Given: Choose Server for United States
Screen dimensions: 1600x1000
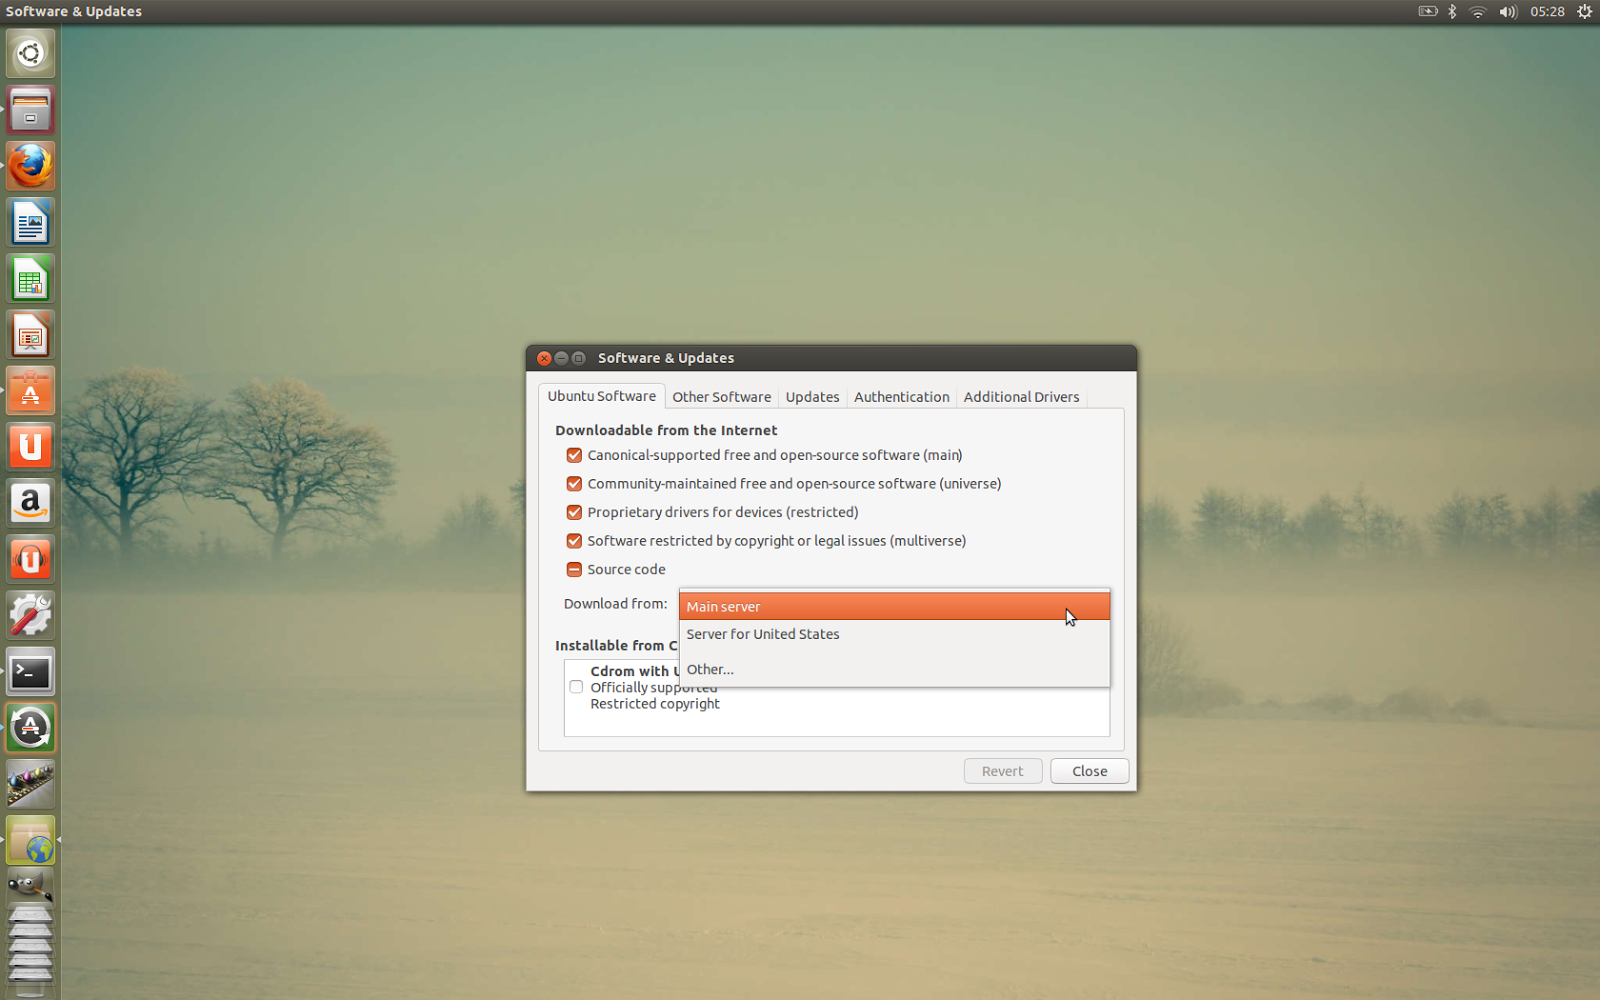Looking at the screenshot, I should (762, 634).
